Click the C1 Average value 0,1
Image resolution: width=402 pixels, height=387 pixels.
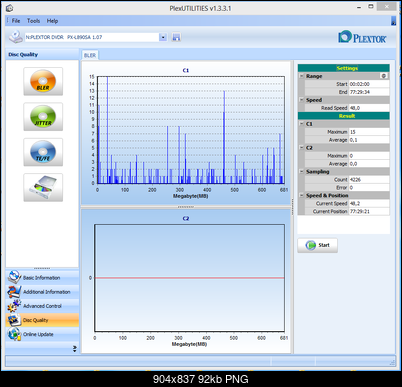[x=369, y=140]
